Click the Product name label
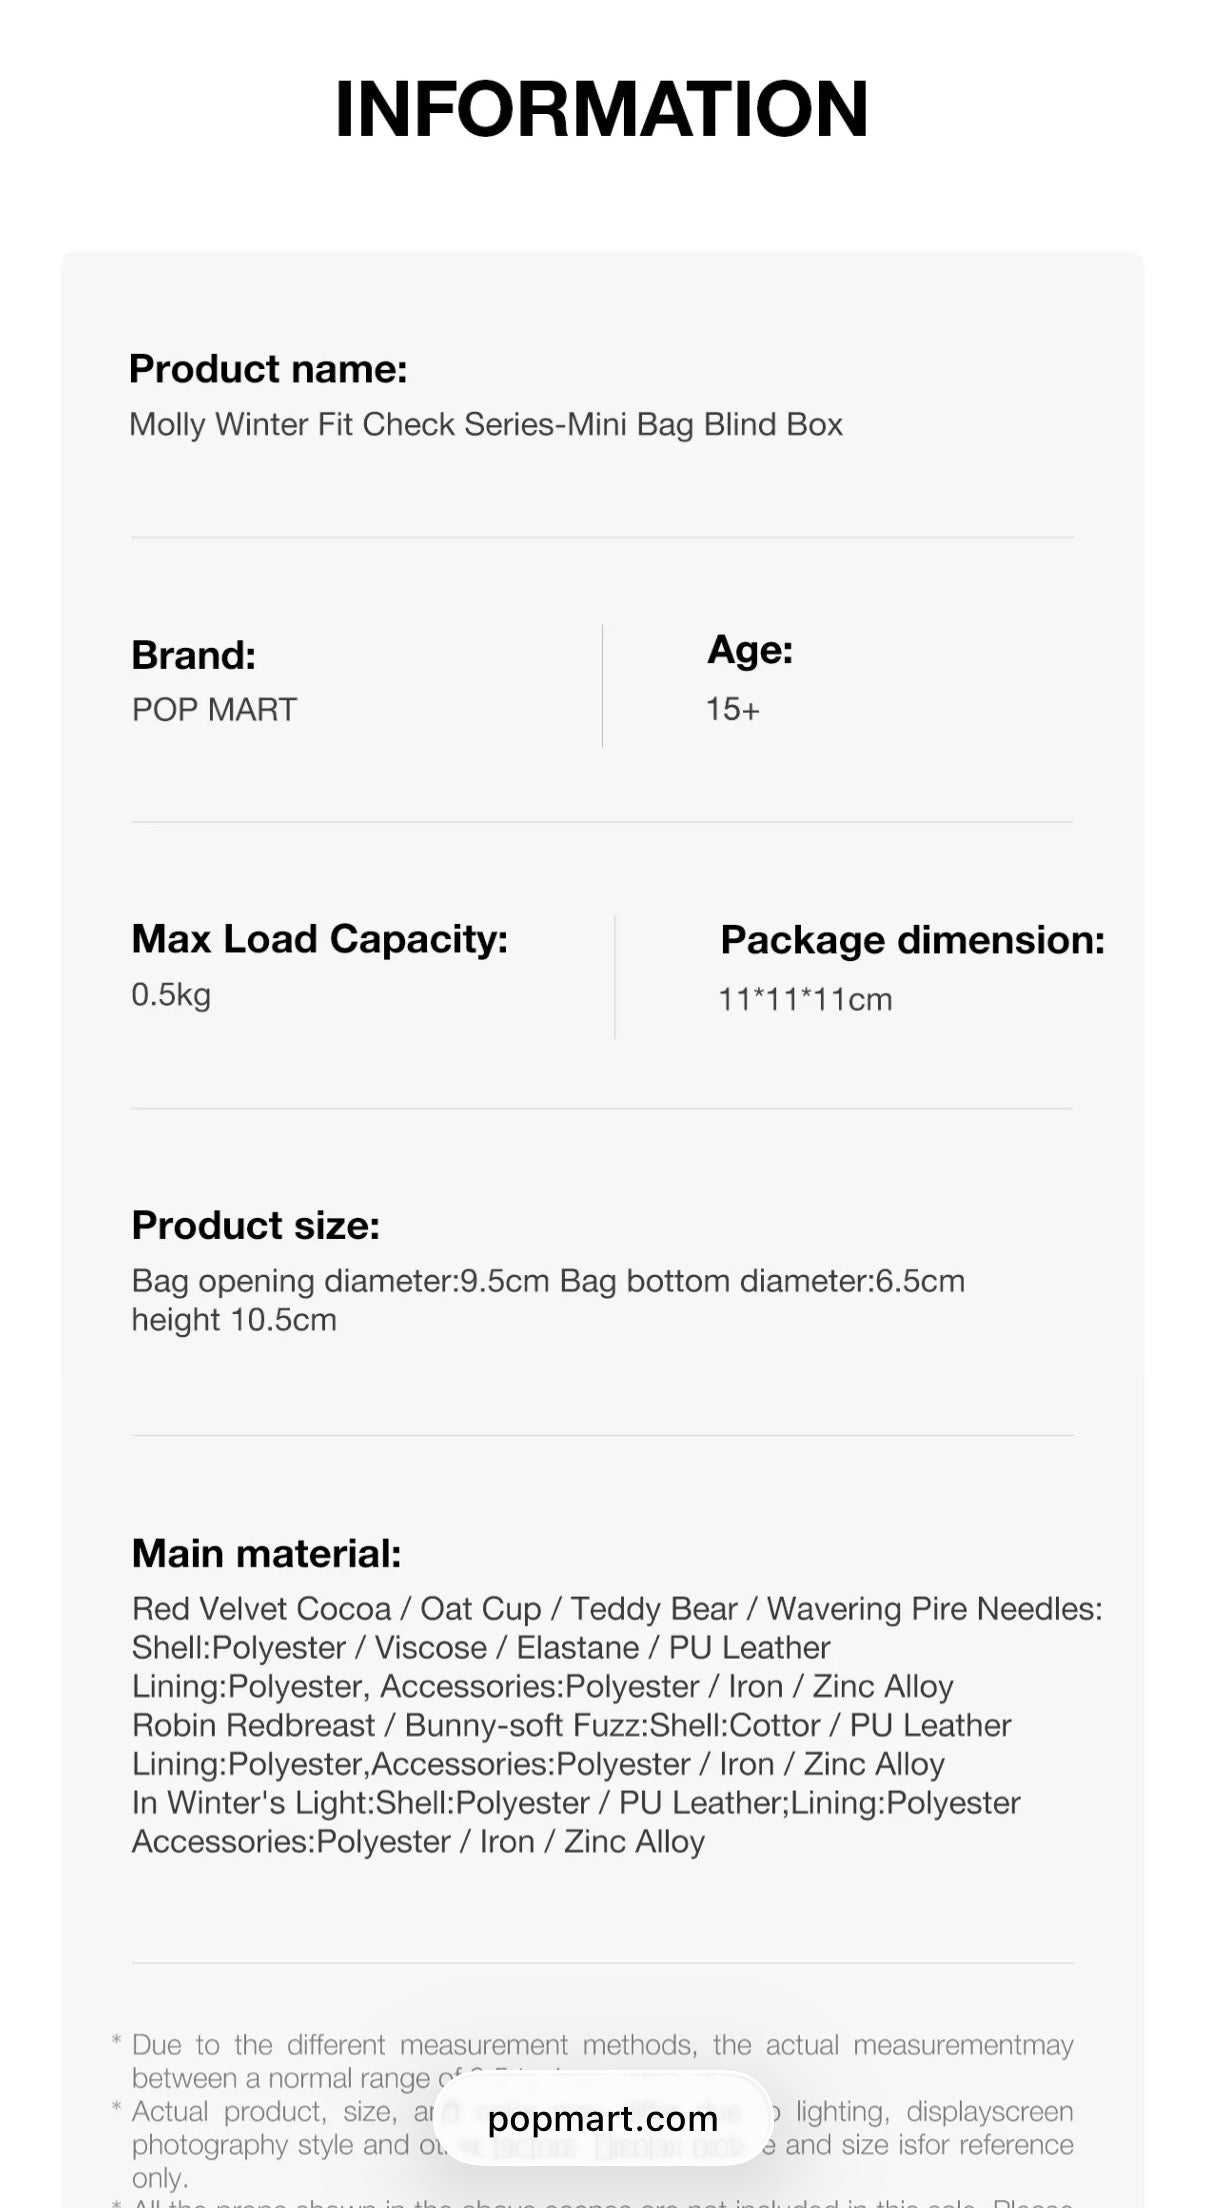Screen dimensions: 1206x2208 pos(268,369)
